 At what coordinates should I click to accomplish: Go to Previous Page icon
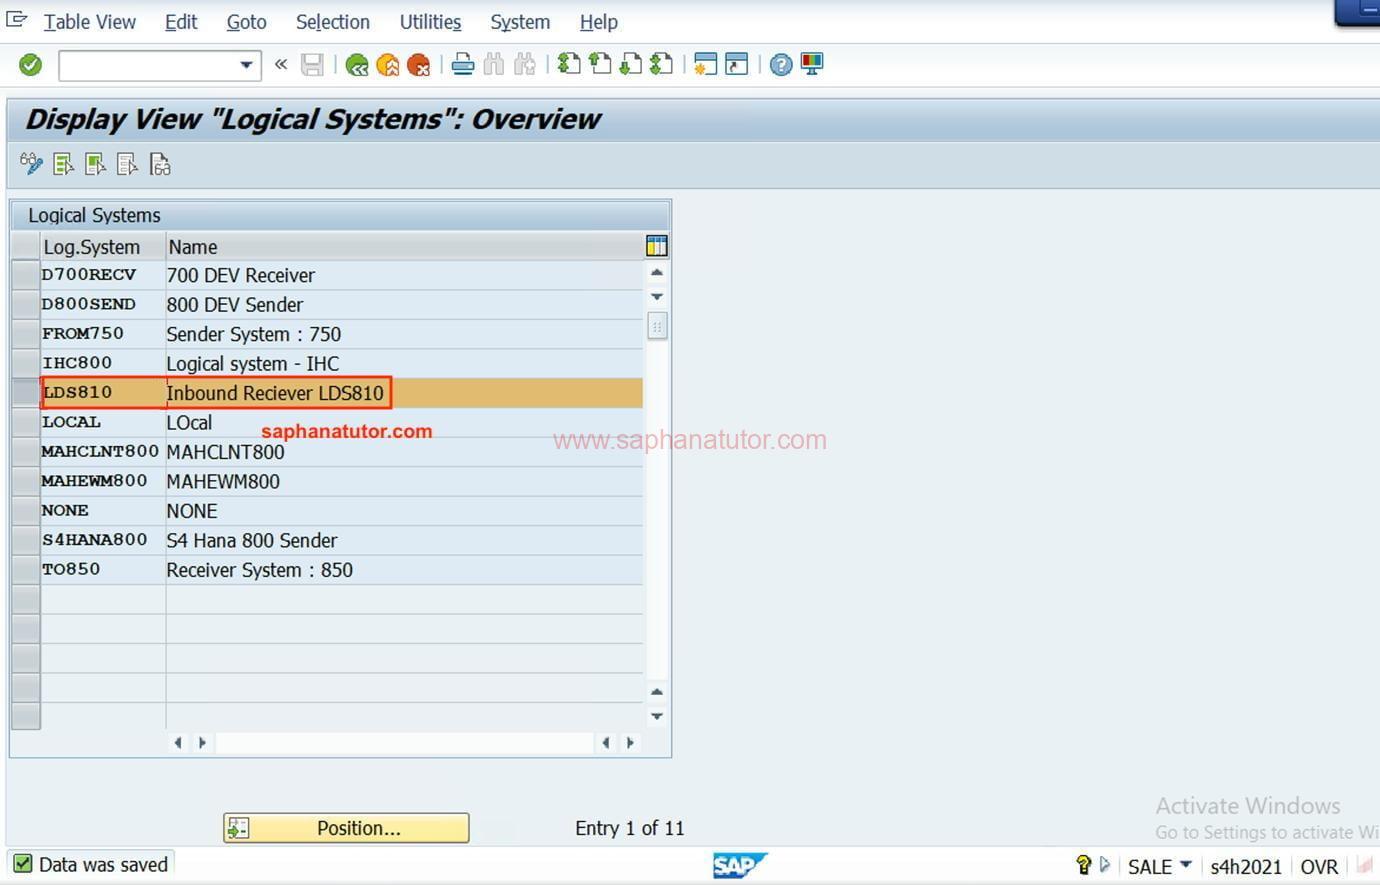coord(600,65)
